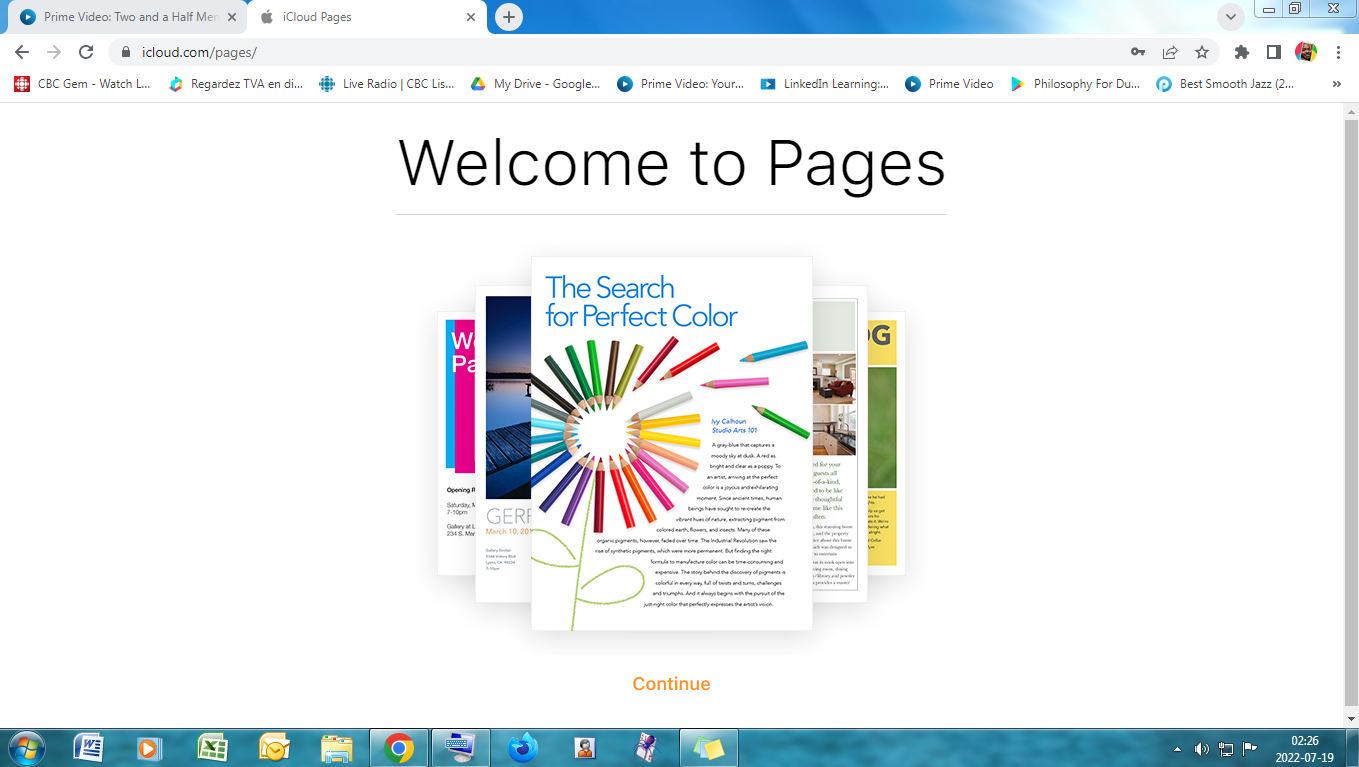Select the Search for Perfect Color template

tap(671, 443)
